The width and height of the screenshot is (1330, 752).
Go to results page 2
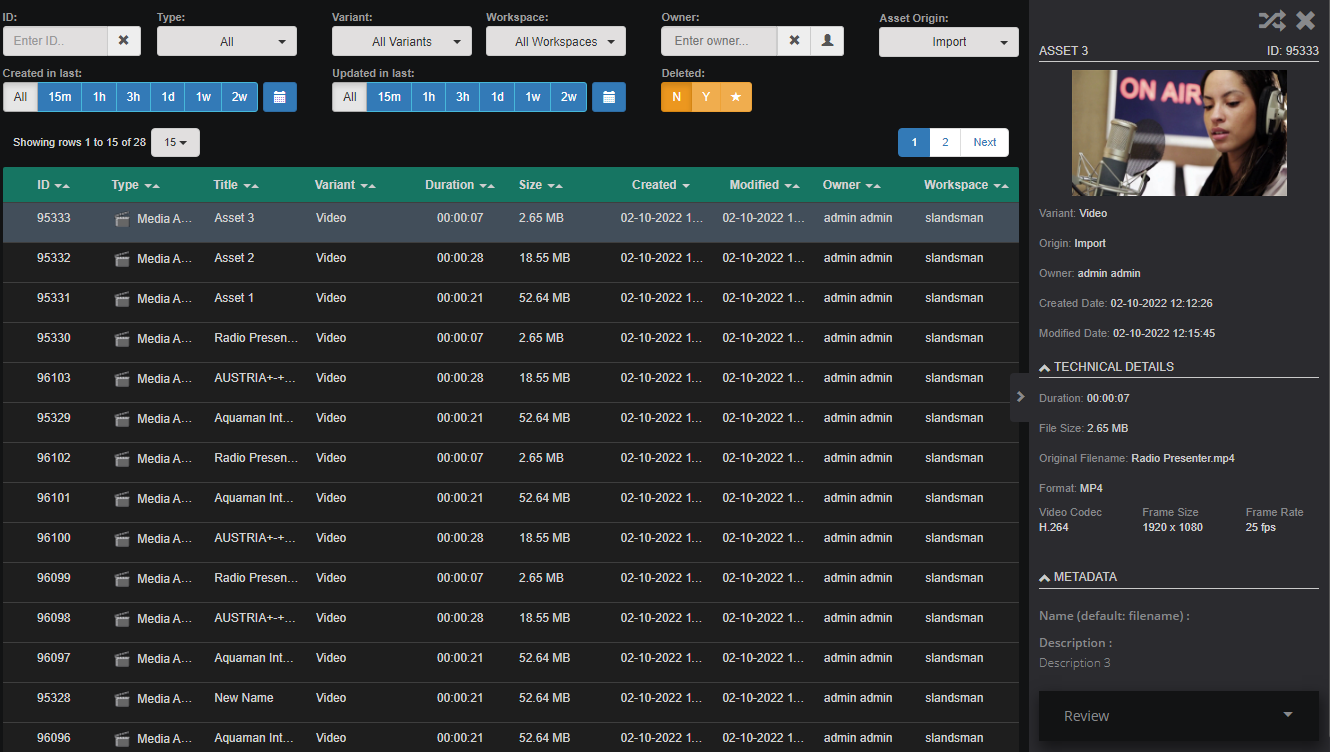point(944,142)
